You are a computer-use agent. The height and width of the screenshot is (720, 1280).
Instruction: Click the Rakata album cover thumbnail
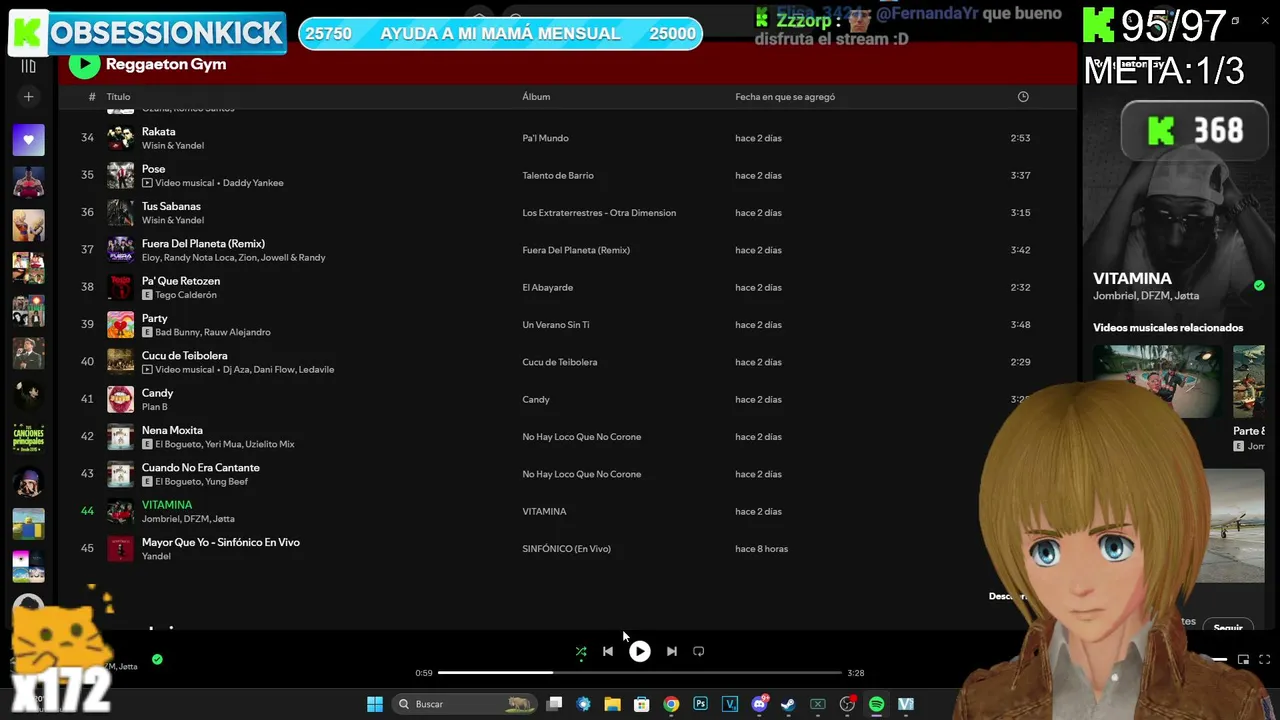point(121,138)
